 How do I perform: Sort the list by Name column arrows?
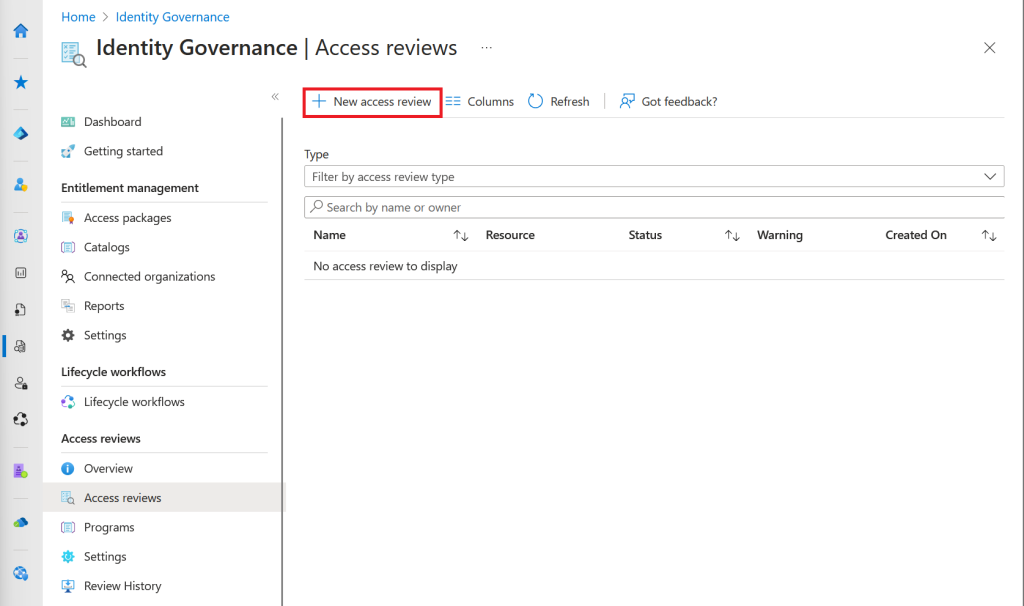[x=461, y=236]
